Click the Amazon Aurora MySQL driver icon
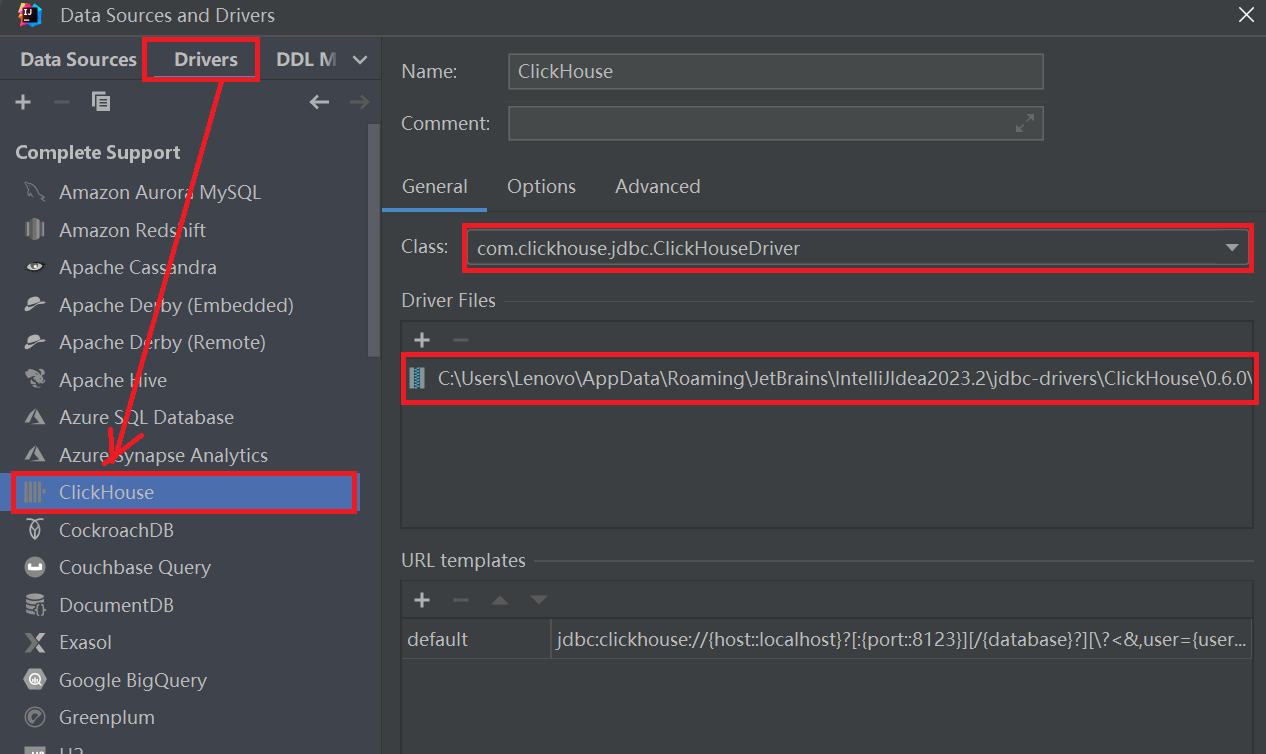 35,192
